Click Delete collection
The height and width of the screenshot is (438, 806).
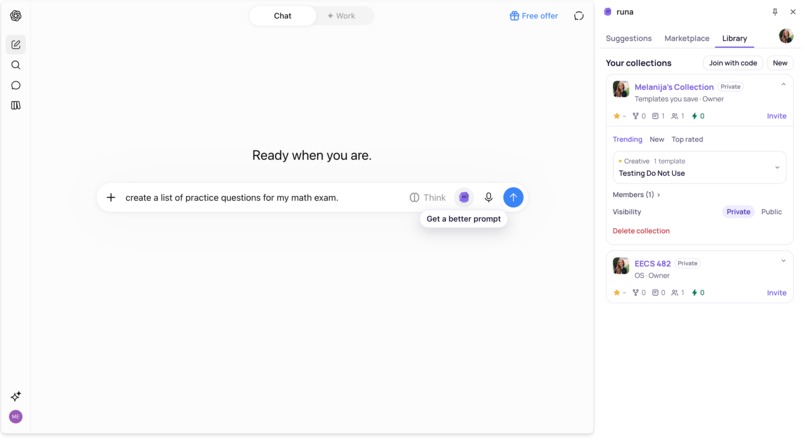point(641,231)
